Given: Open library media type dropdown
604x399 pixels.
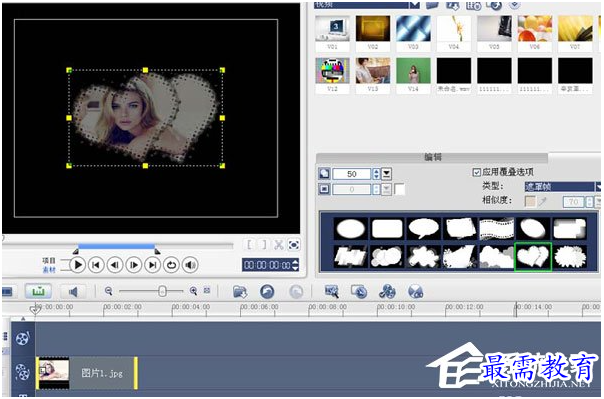Looking at the screenshot, I should pyautogui.click(x=414, y=5).
